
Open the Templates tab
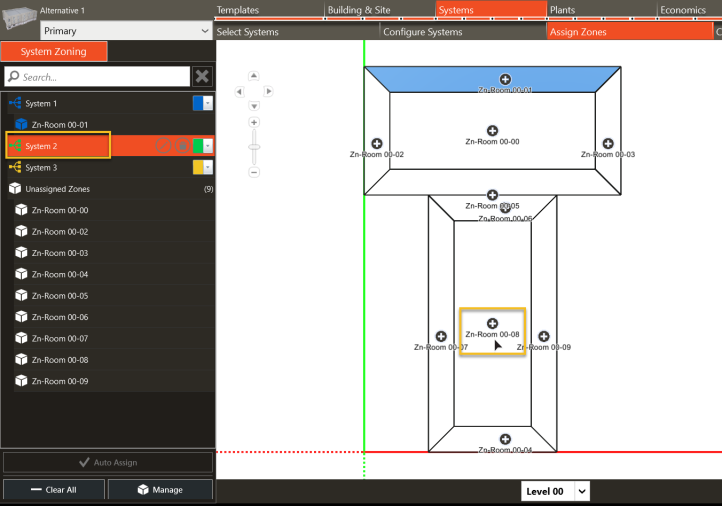tap(269, 10)
